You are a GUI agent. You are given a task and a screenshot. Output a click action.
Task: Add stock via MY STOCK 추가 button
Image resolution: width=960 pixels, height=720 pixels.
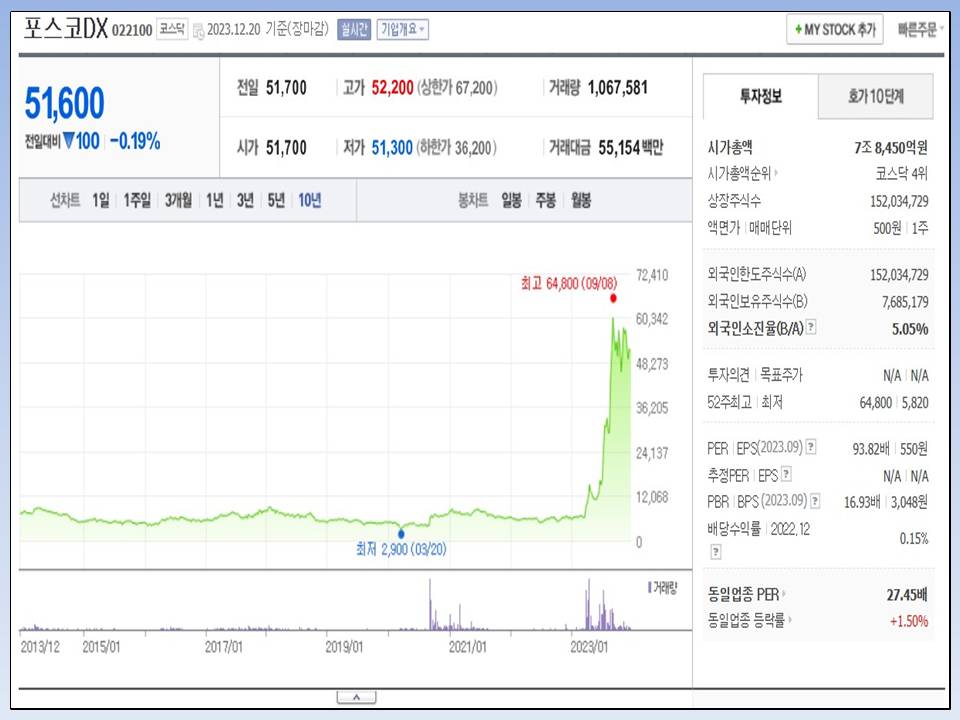834,29
